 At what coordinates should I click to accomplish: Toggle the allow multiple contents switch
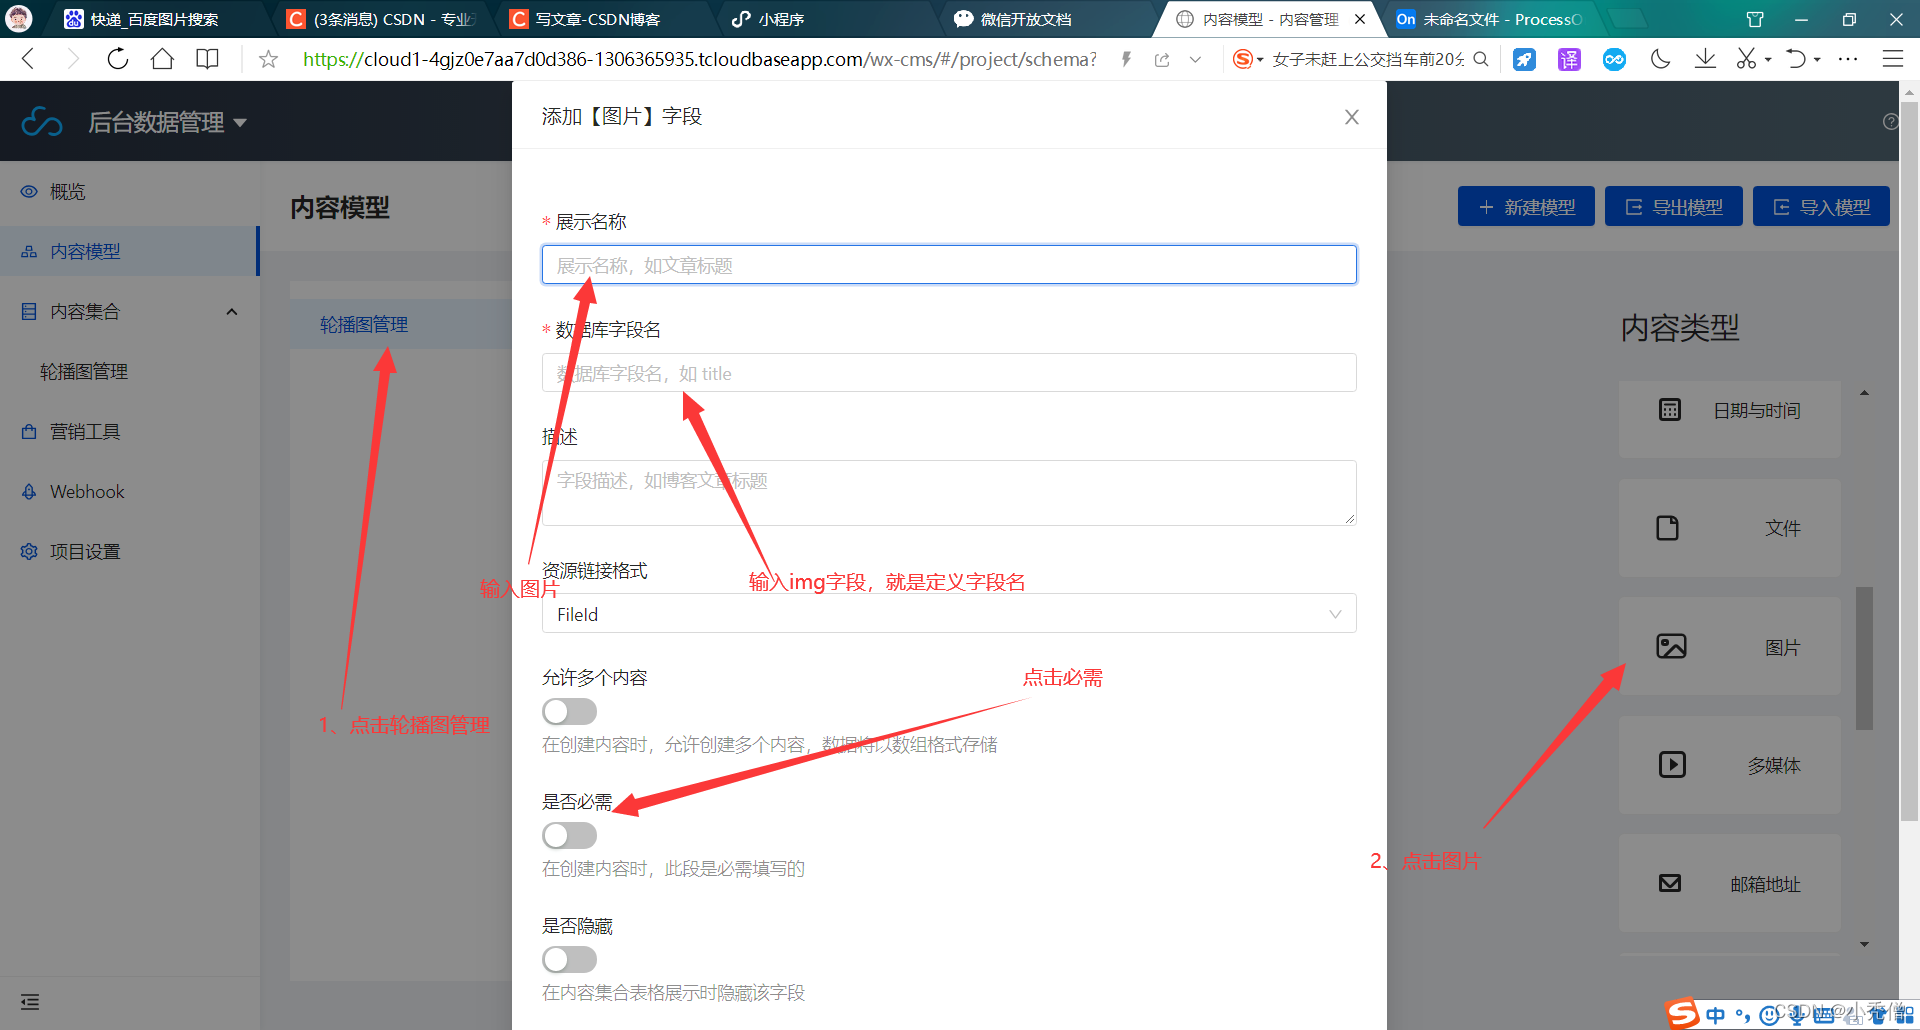pos(569,712)
